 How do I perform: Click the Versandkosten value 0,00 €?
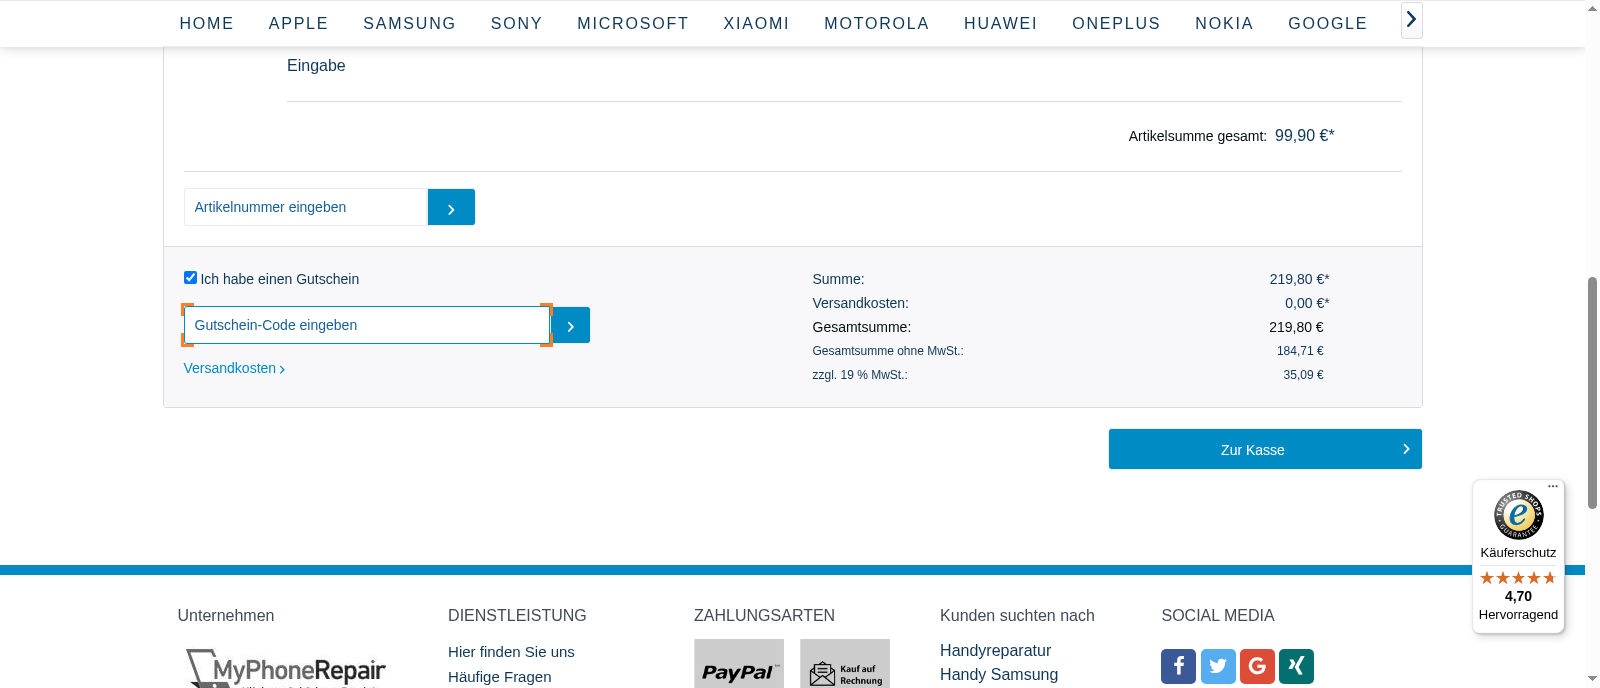point(1307,303)
